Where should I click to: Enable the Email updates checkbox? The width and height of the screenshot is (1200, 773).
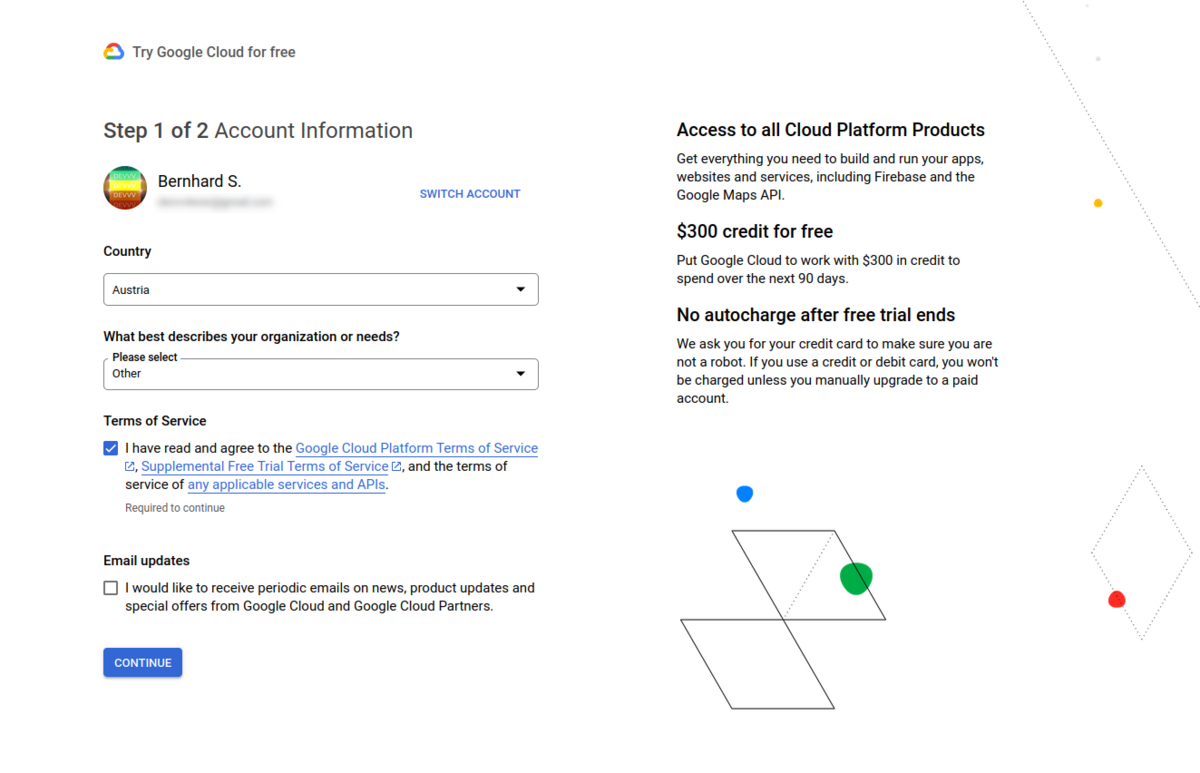point(111,588)
